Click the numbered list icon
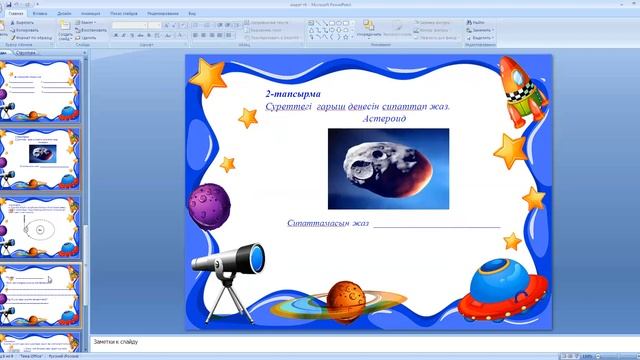Viewport: 640px width, 360px height. [x=207, y=25]
